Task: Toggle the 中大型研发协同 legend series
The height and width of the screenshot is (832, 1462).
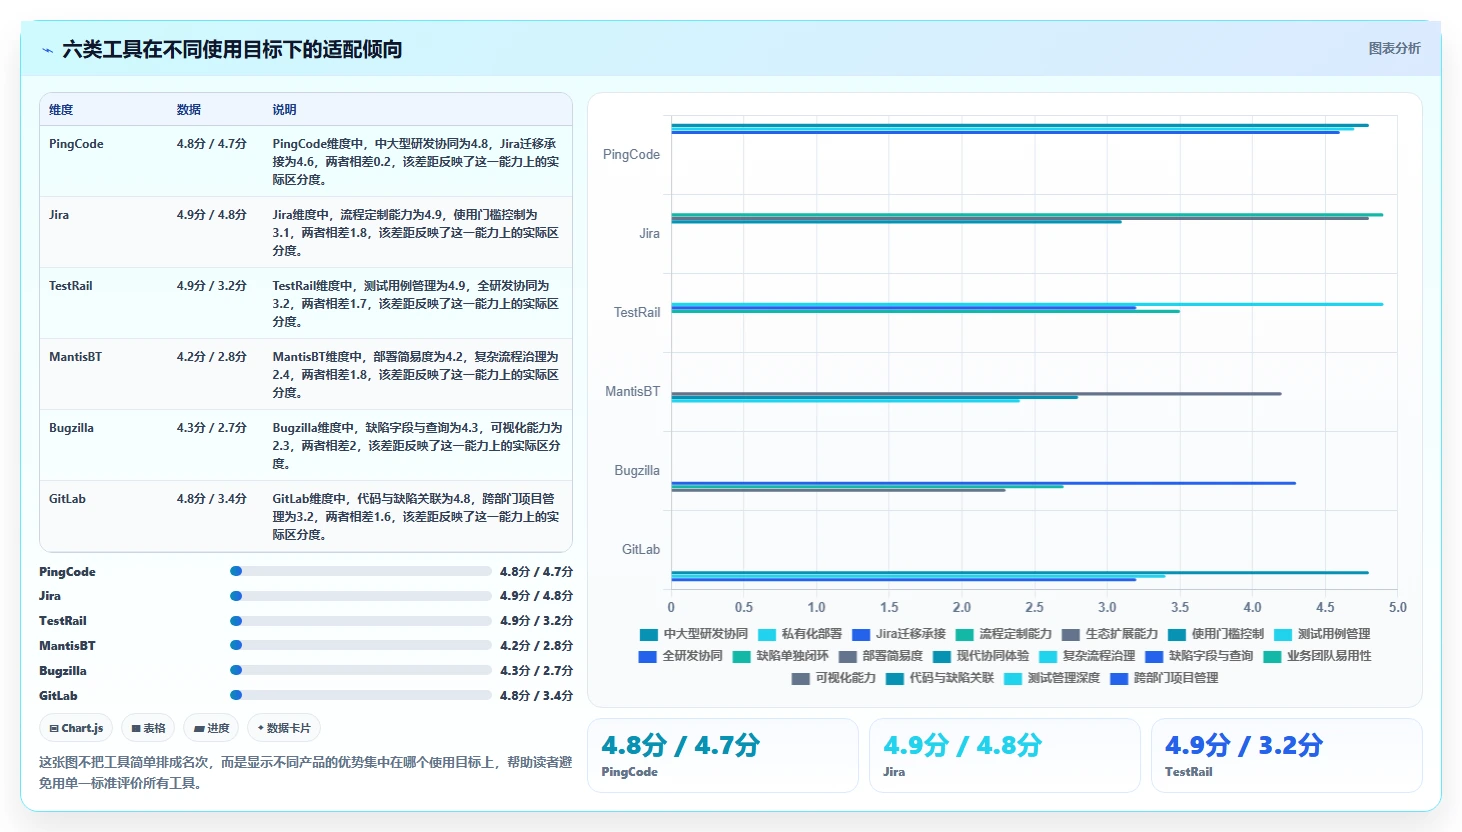Action: point(694,634)
